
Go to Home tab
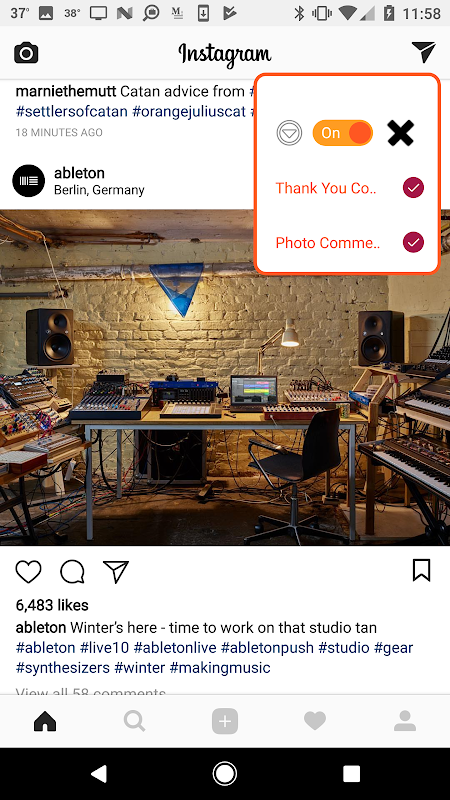click(45, 721)
